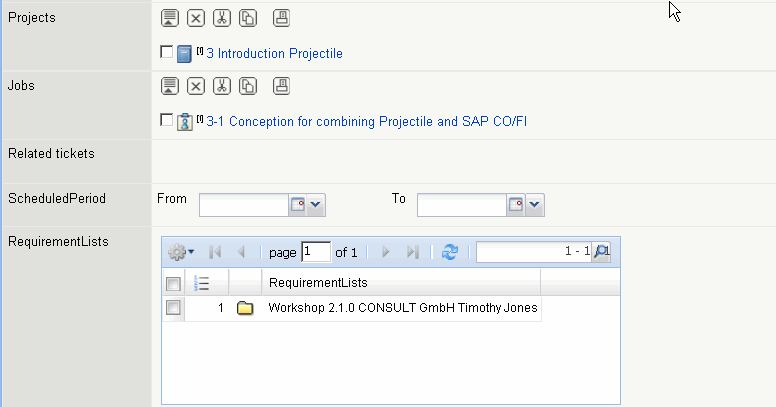Expand the To date dropdown arrow
776x407 pixels.
pos(535,205)
